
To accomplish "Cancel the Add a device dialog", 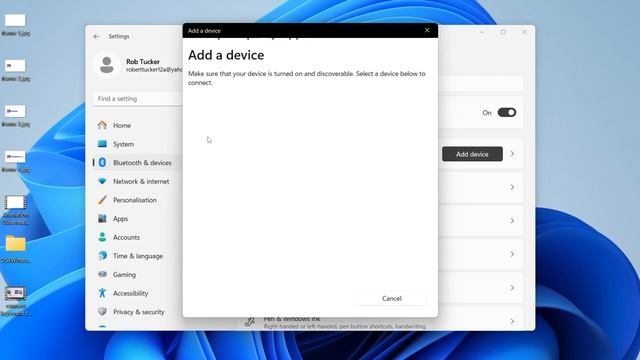I will 392,298.
